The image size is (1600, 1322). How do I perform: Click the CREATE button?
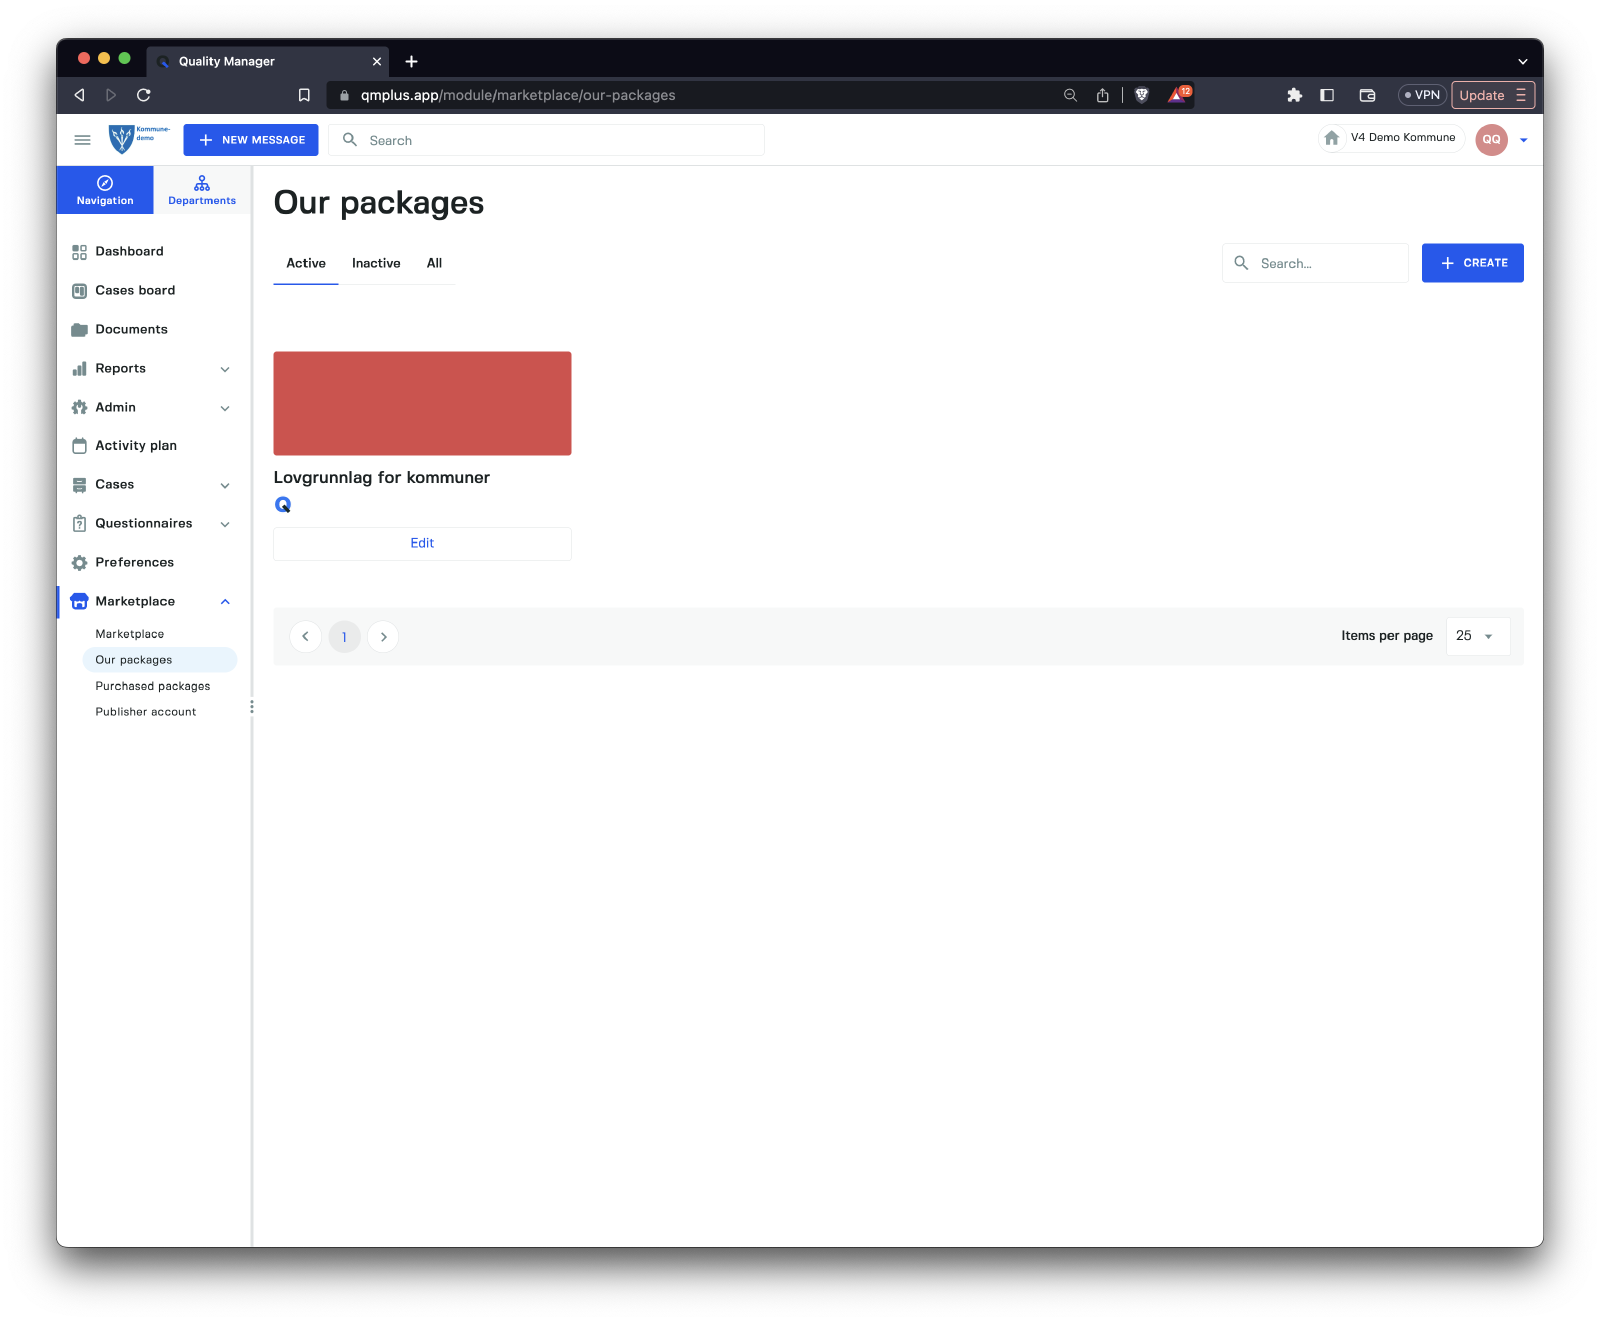coord(1472,263)
